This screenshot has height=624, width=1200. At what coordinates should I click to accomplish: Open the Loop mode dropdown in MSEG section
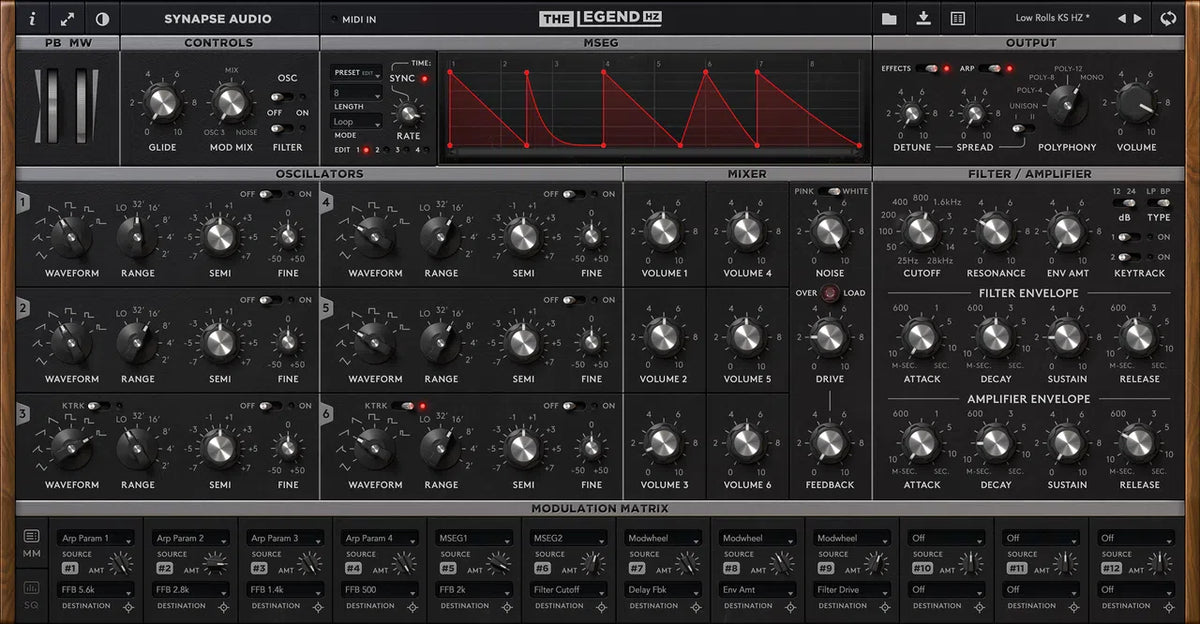355,121
